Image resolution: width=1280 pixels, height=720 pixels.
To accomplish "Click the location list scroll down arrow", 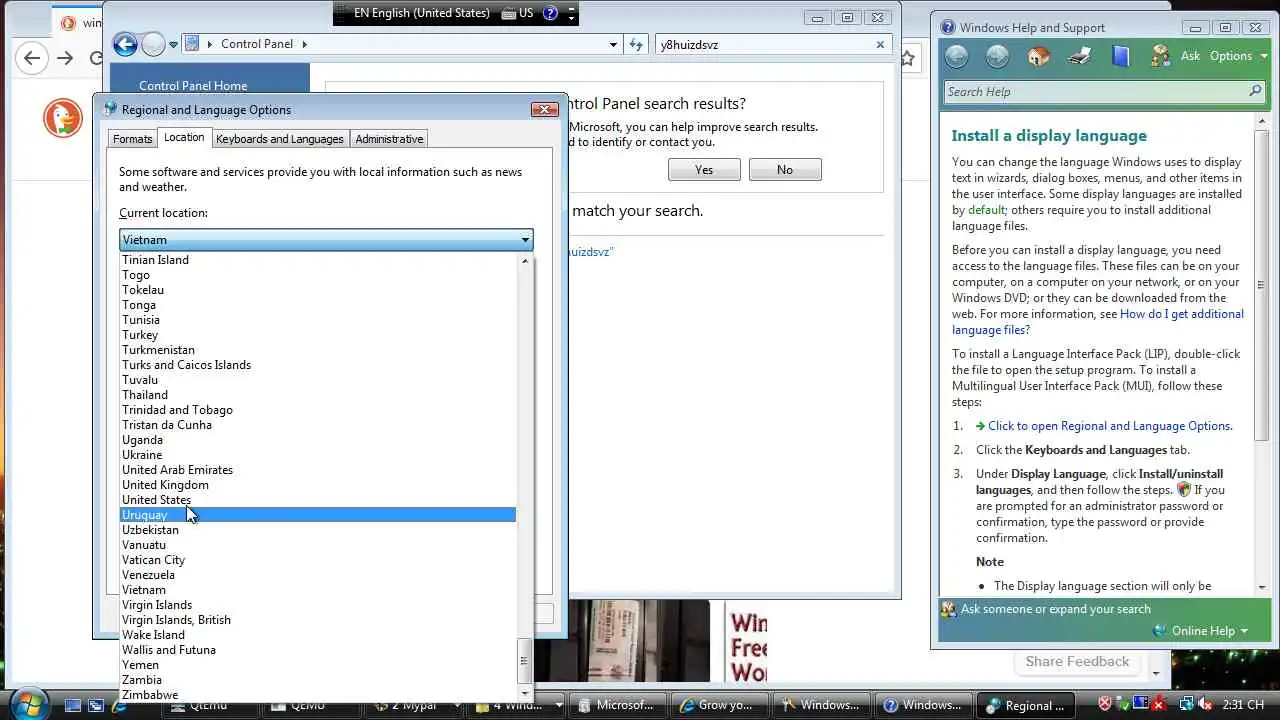I will click(525, 693).
